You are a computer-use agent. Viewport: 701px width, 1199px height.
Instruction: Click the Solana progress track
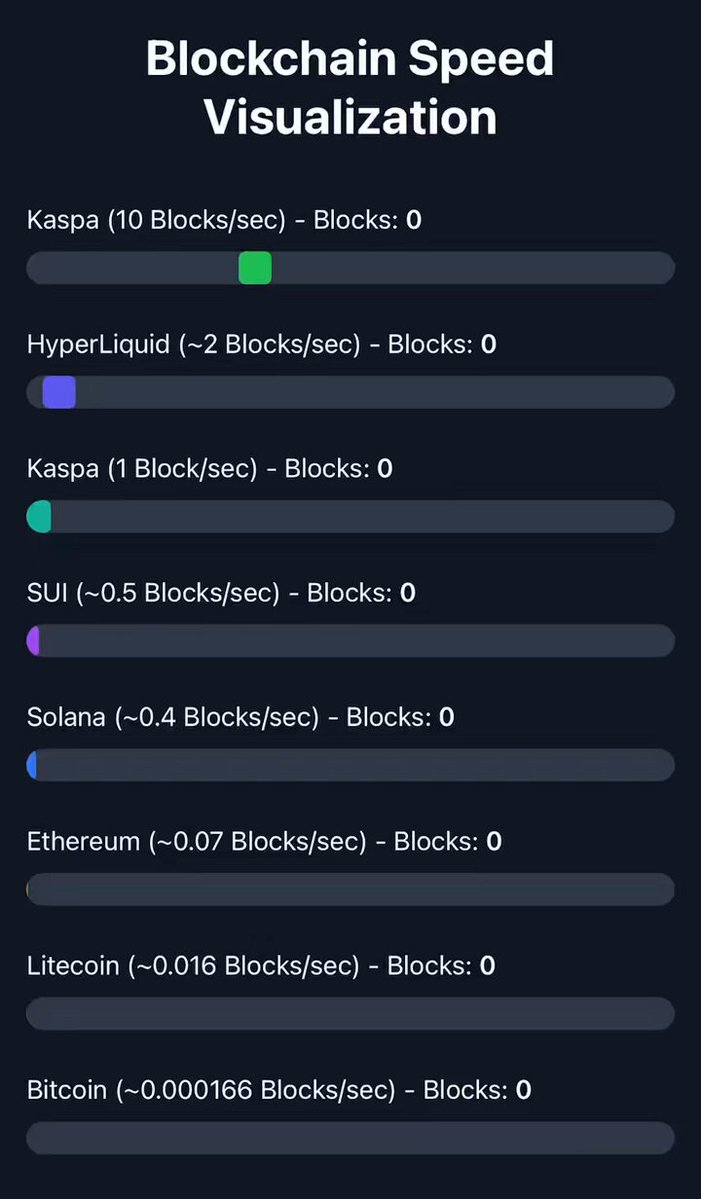coord(400,765)
